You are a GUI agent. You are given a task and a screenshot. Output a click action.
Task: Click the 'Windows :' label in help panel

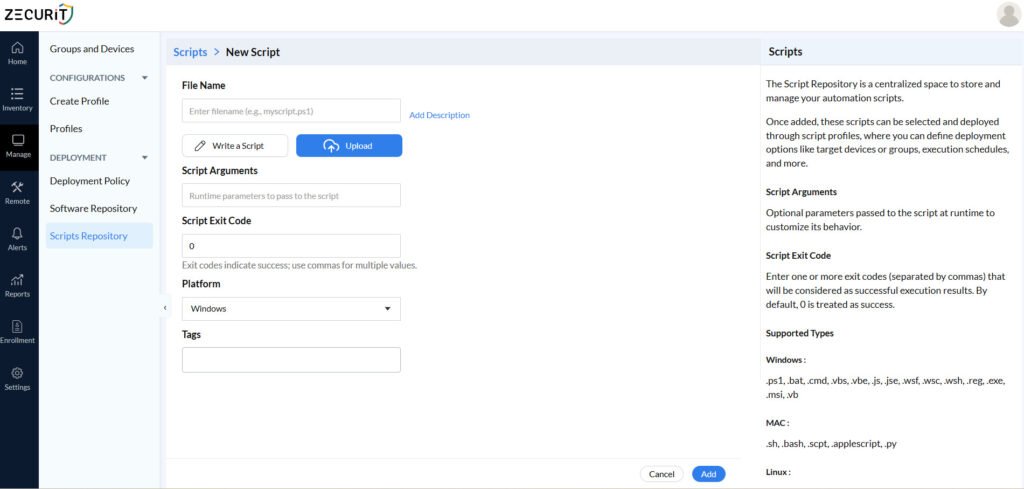coord(786,360)
